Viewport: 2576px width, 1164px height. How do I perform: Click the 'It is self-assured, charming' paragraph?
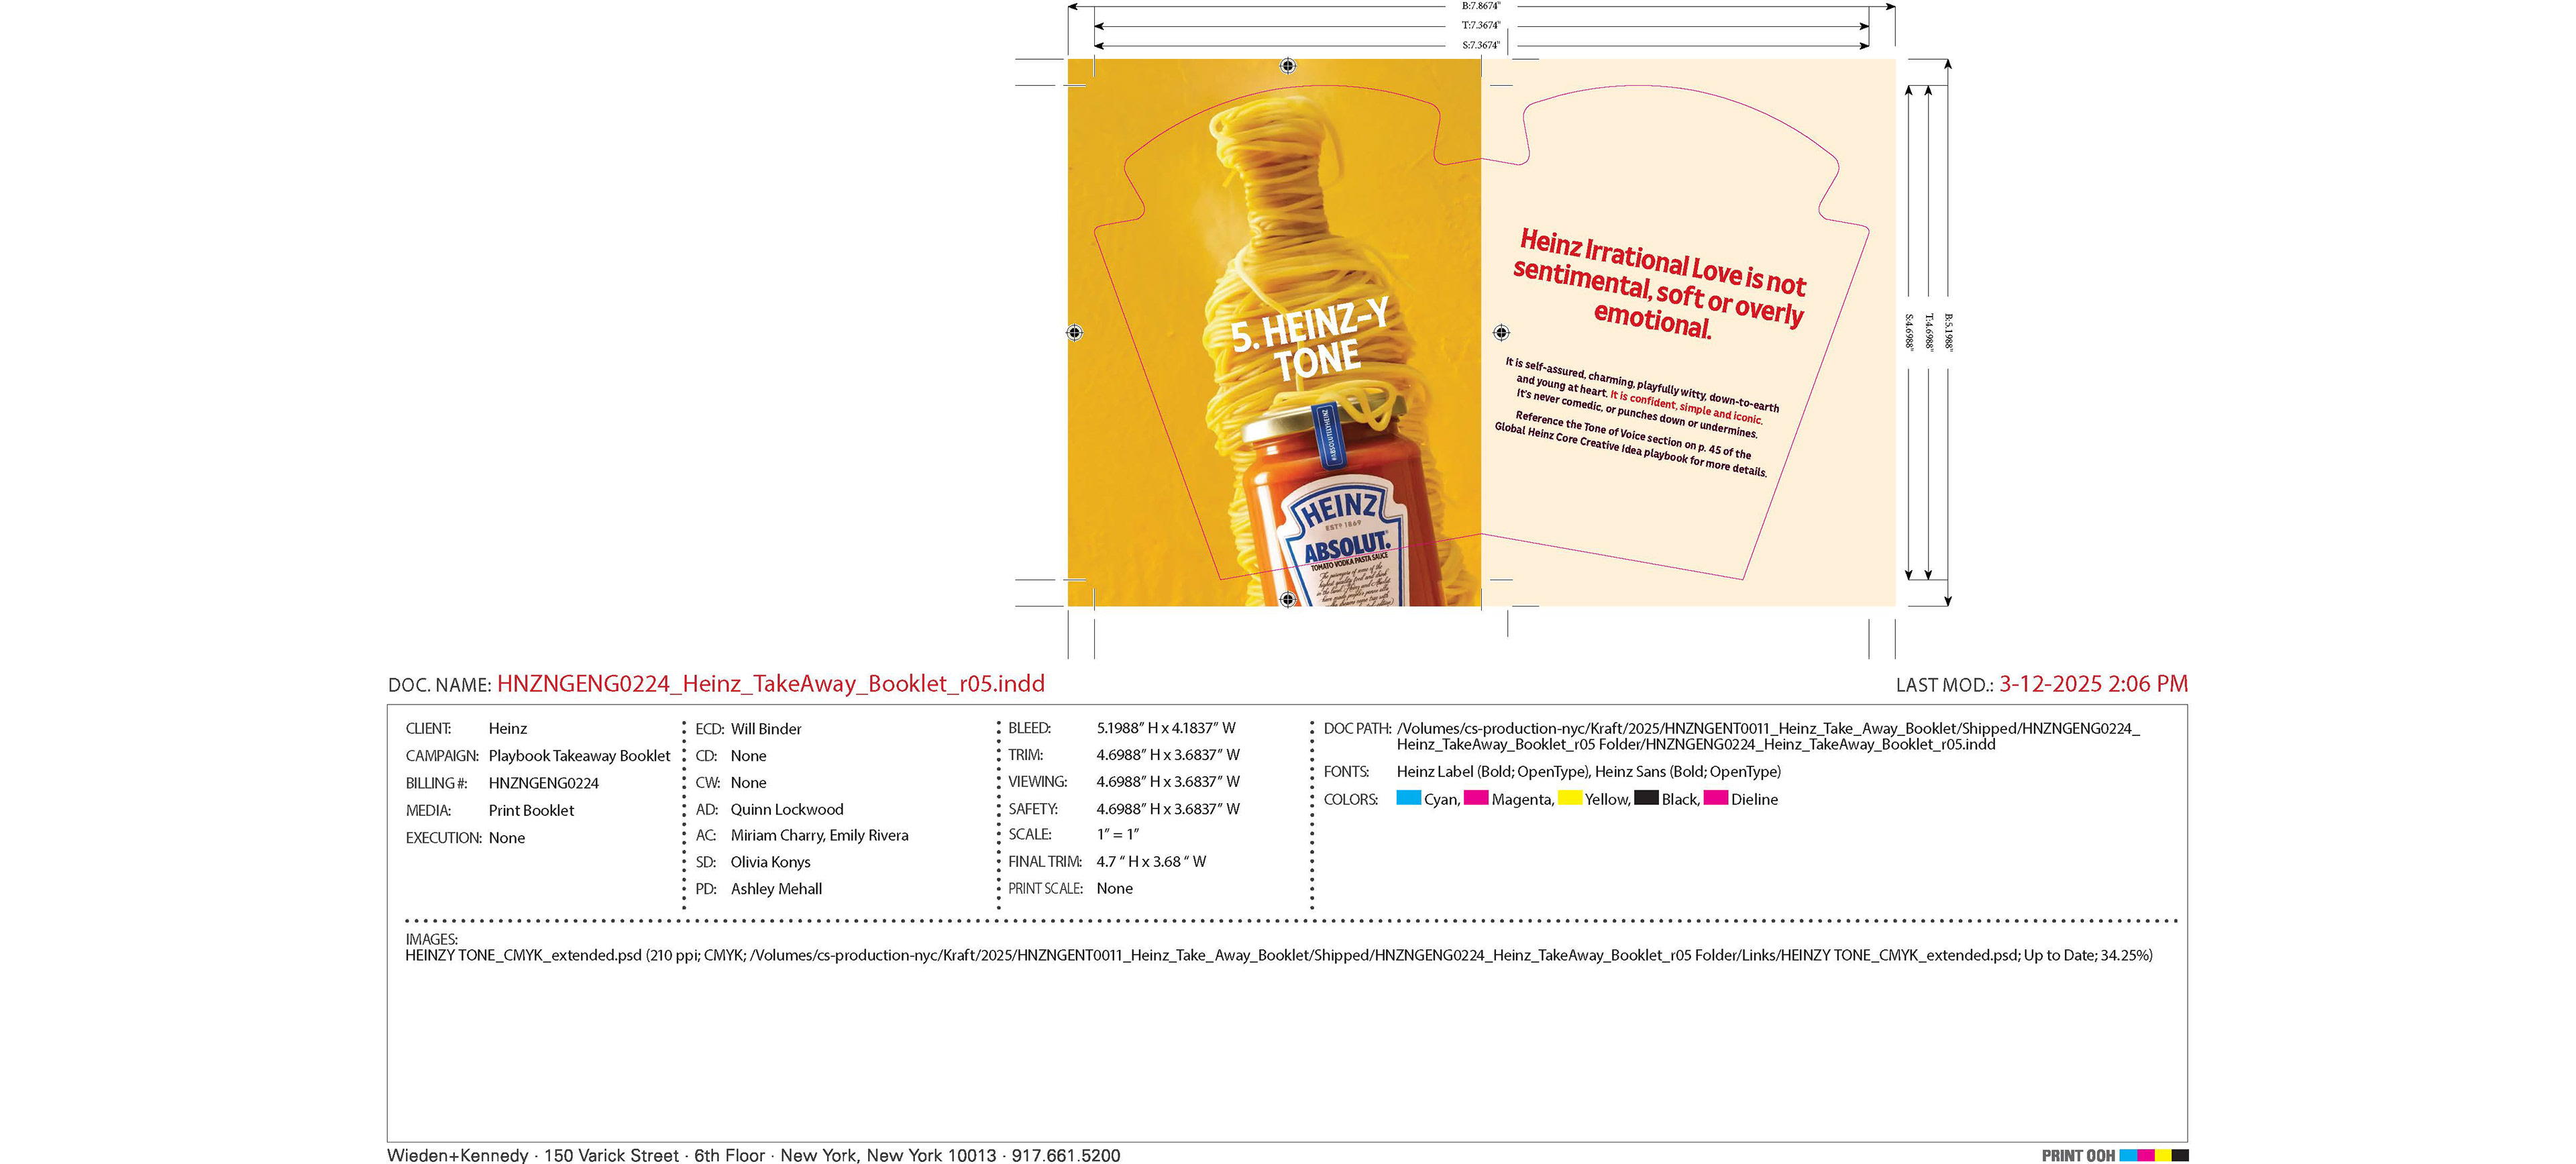tap(1641, 397)
